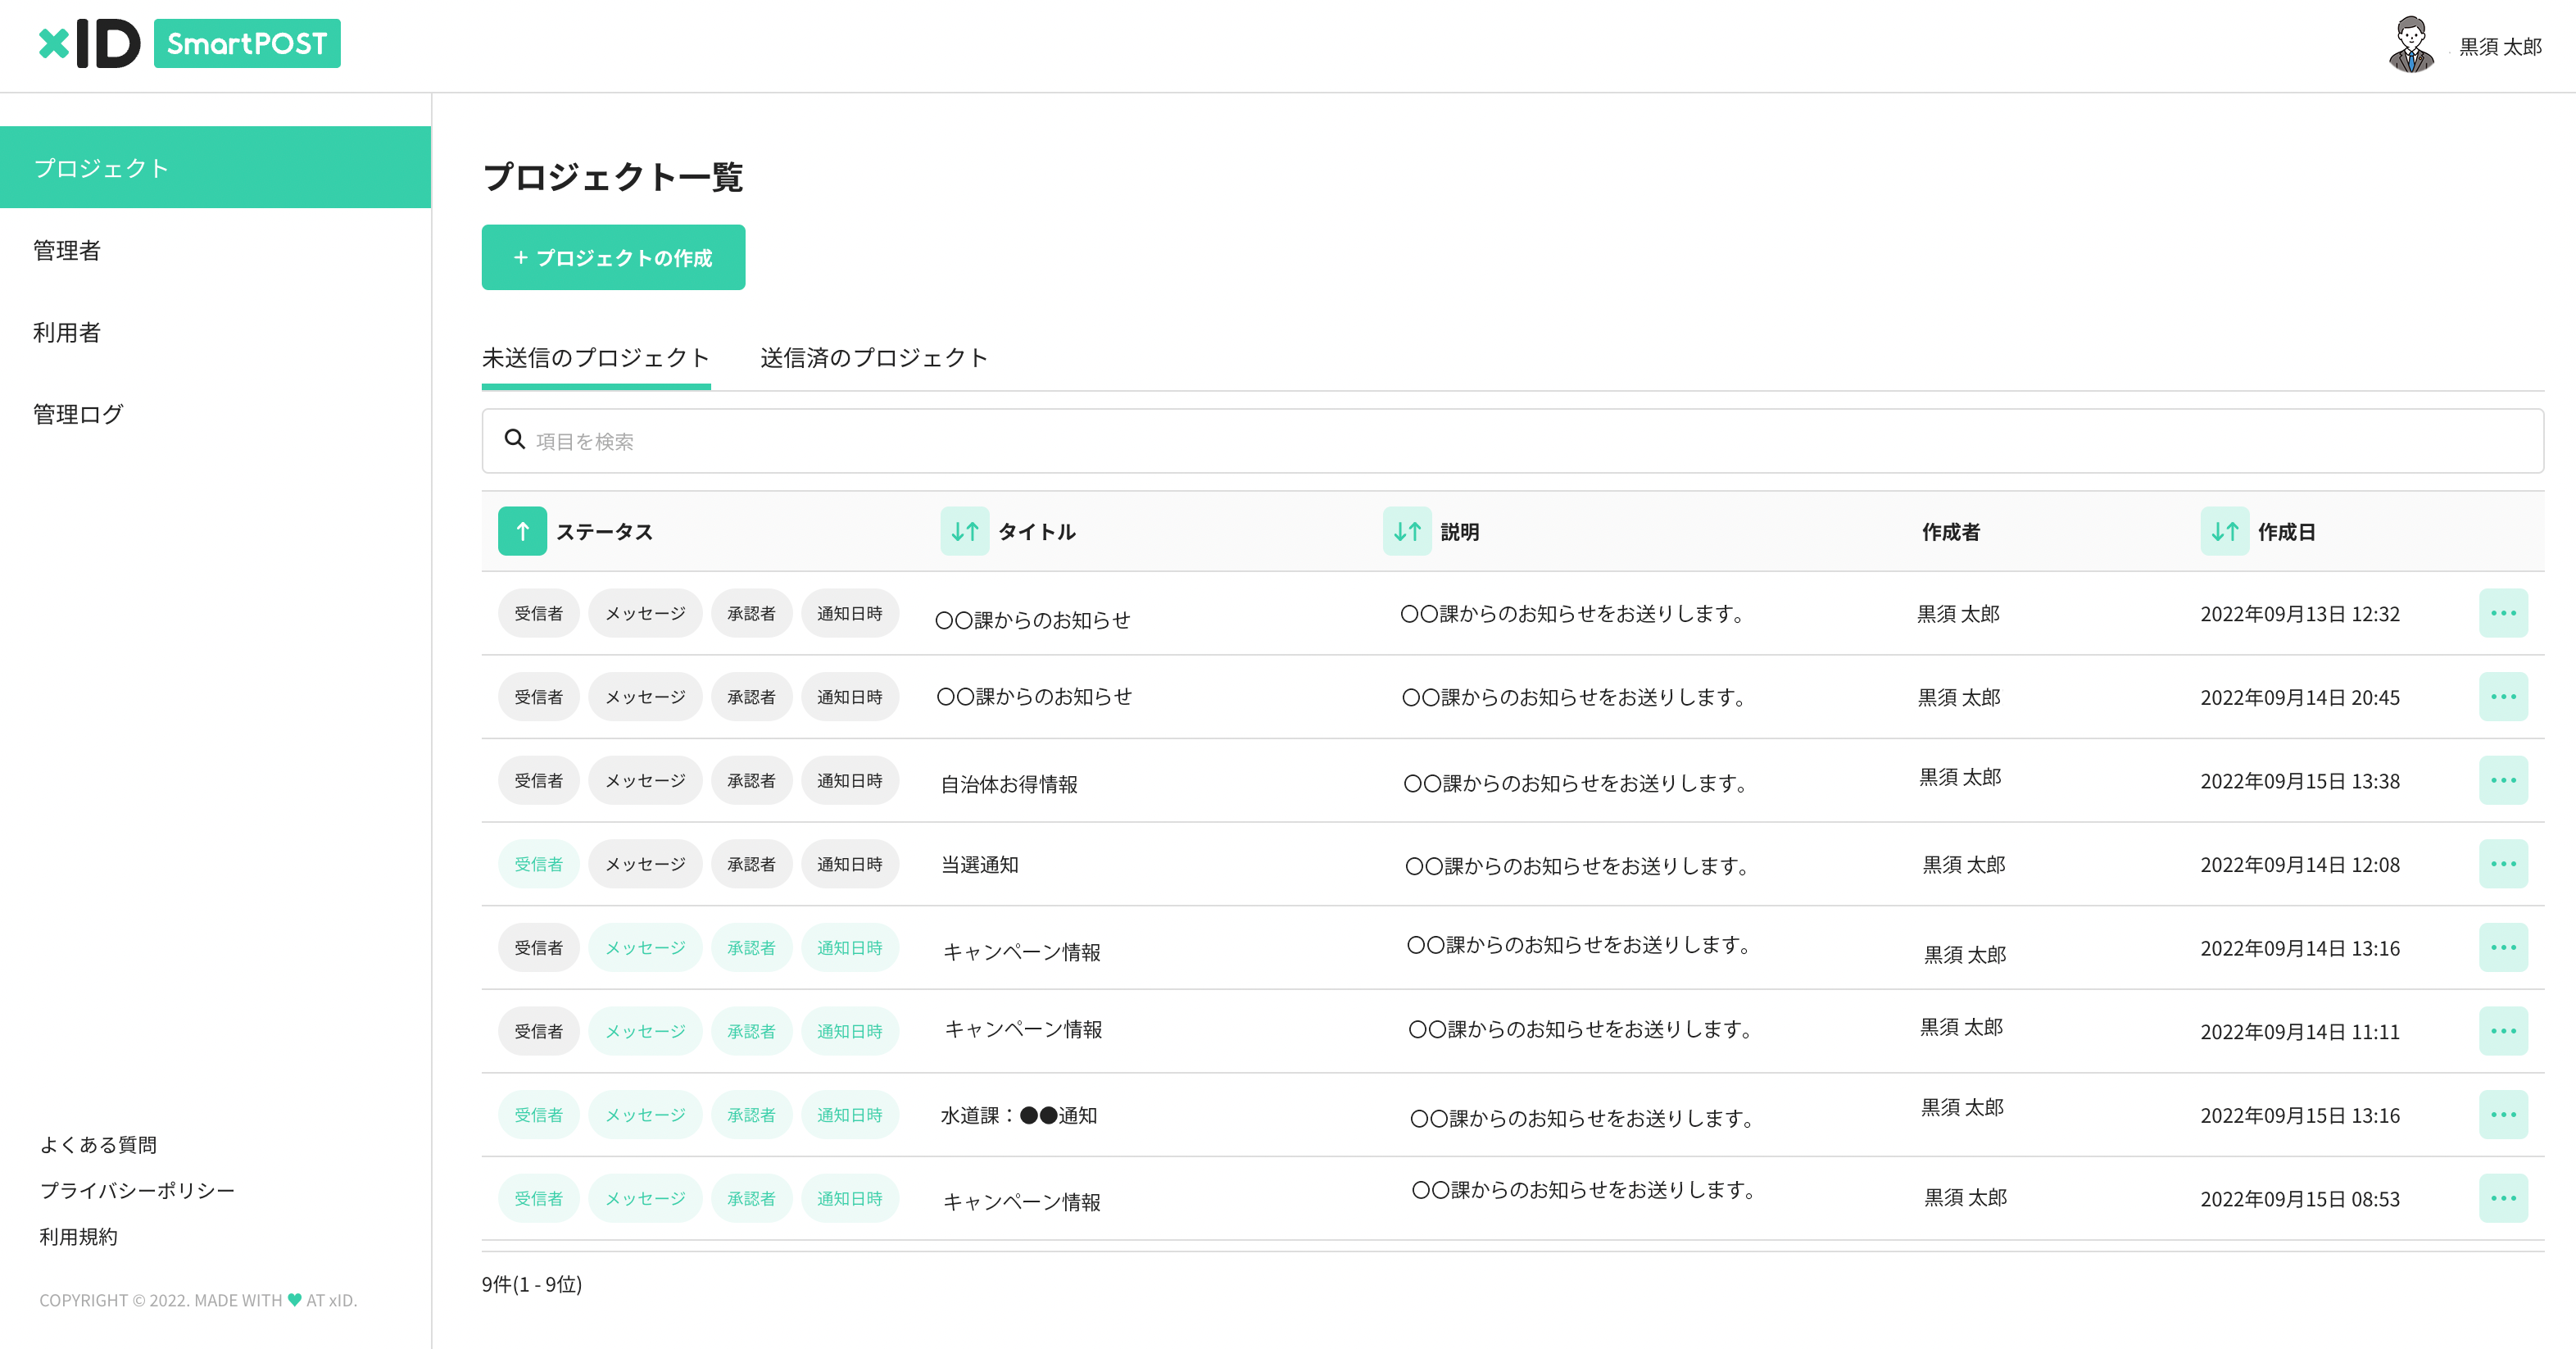Open the プライバシーポリシー link

click(137, 1190)
